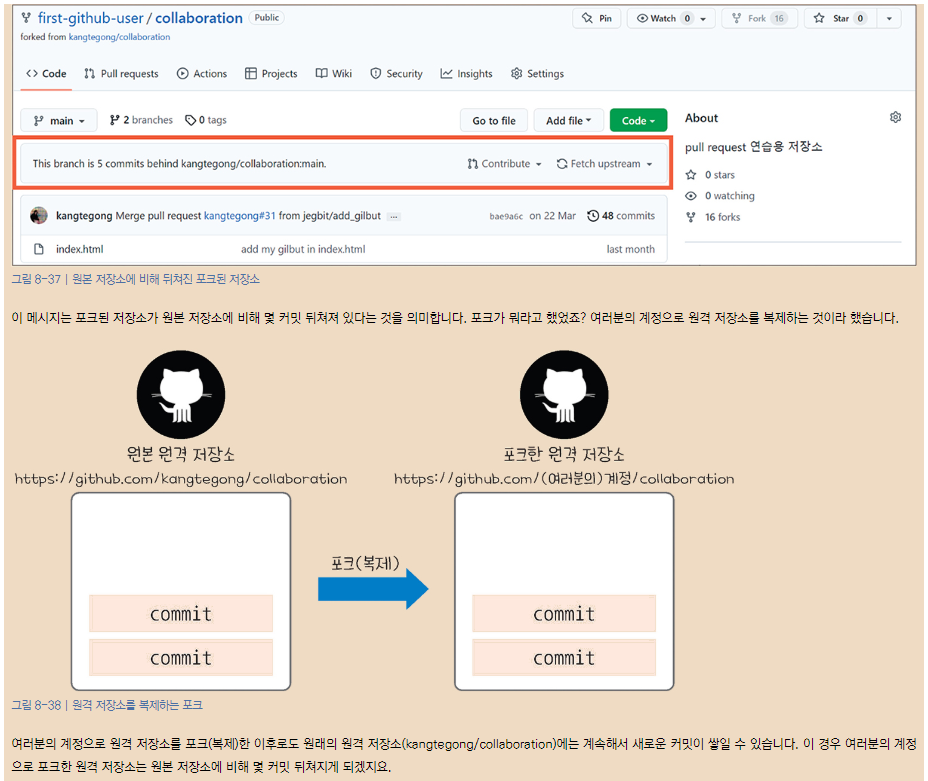928x781 pixels.
Task: Click the fork icon before repository name
Action: pyautogui.click(x=26, y=18)
